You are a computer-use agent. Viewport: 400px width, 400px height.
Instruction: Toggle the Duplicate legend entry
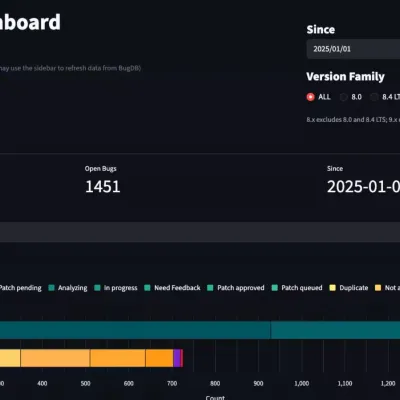(x=349, y=288)
